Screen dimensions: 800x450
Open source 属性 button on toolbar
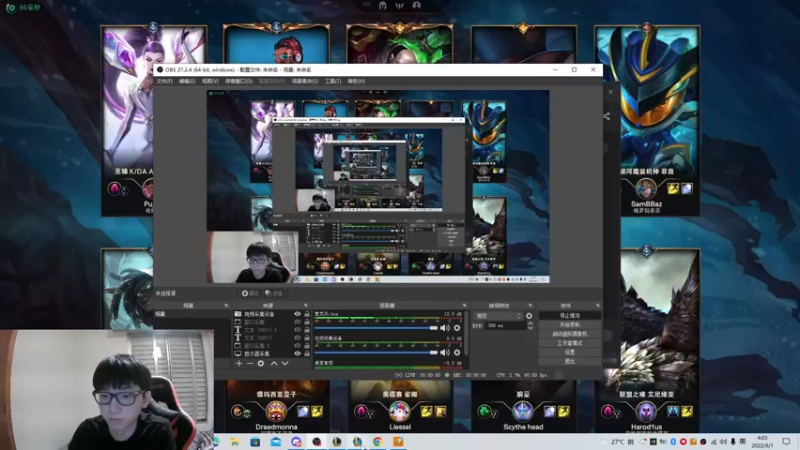coord(251,293)
